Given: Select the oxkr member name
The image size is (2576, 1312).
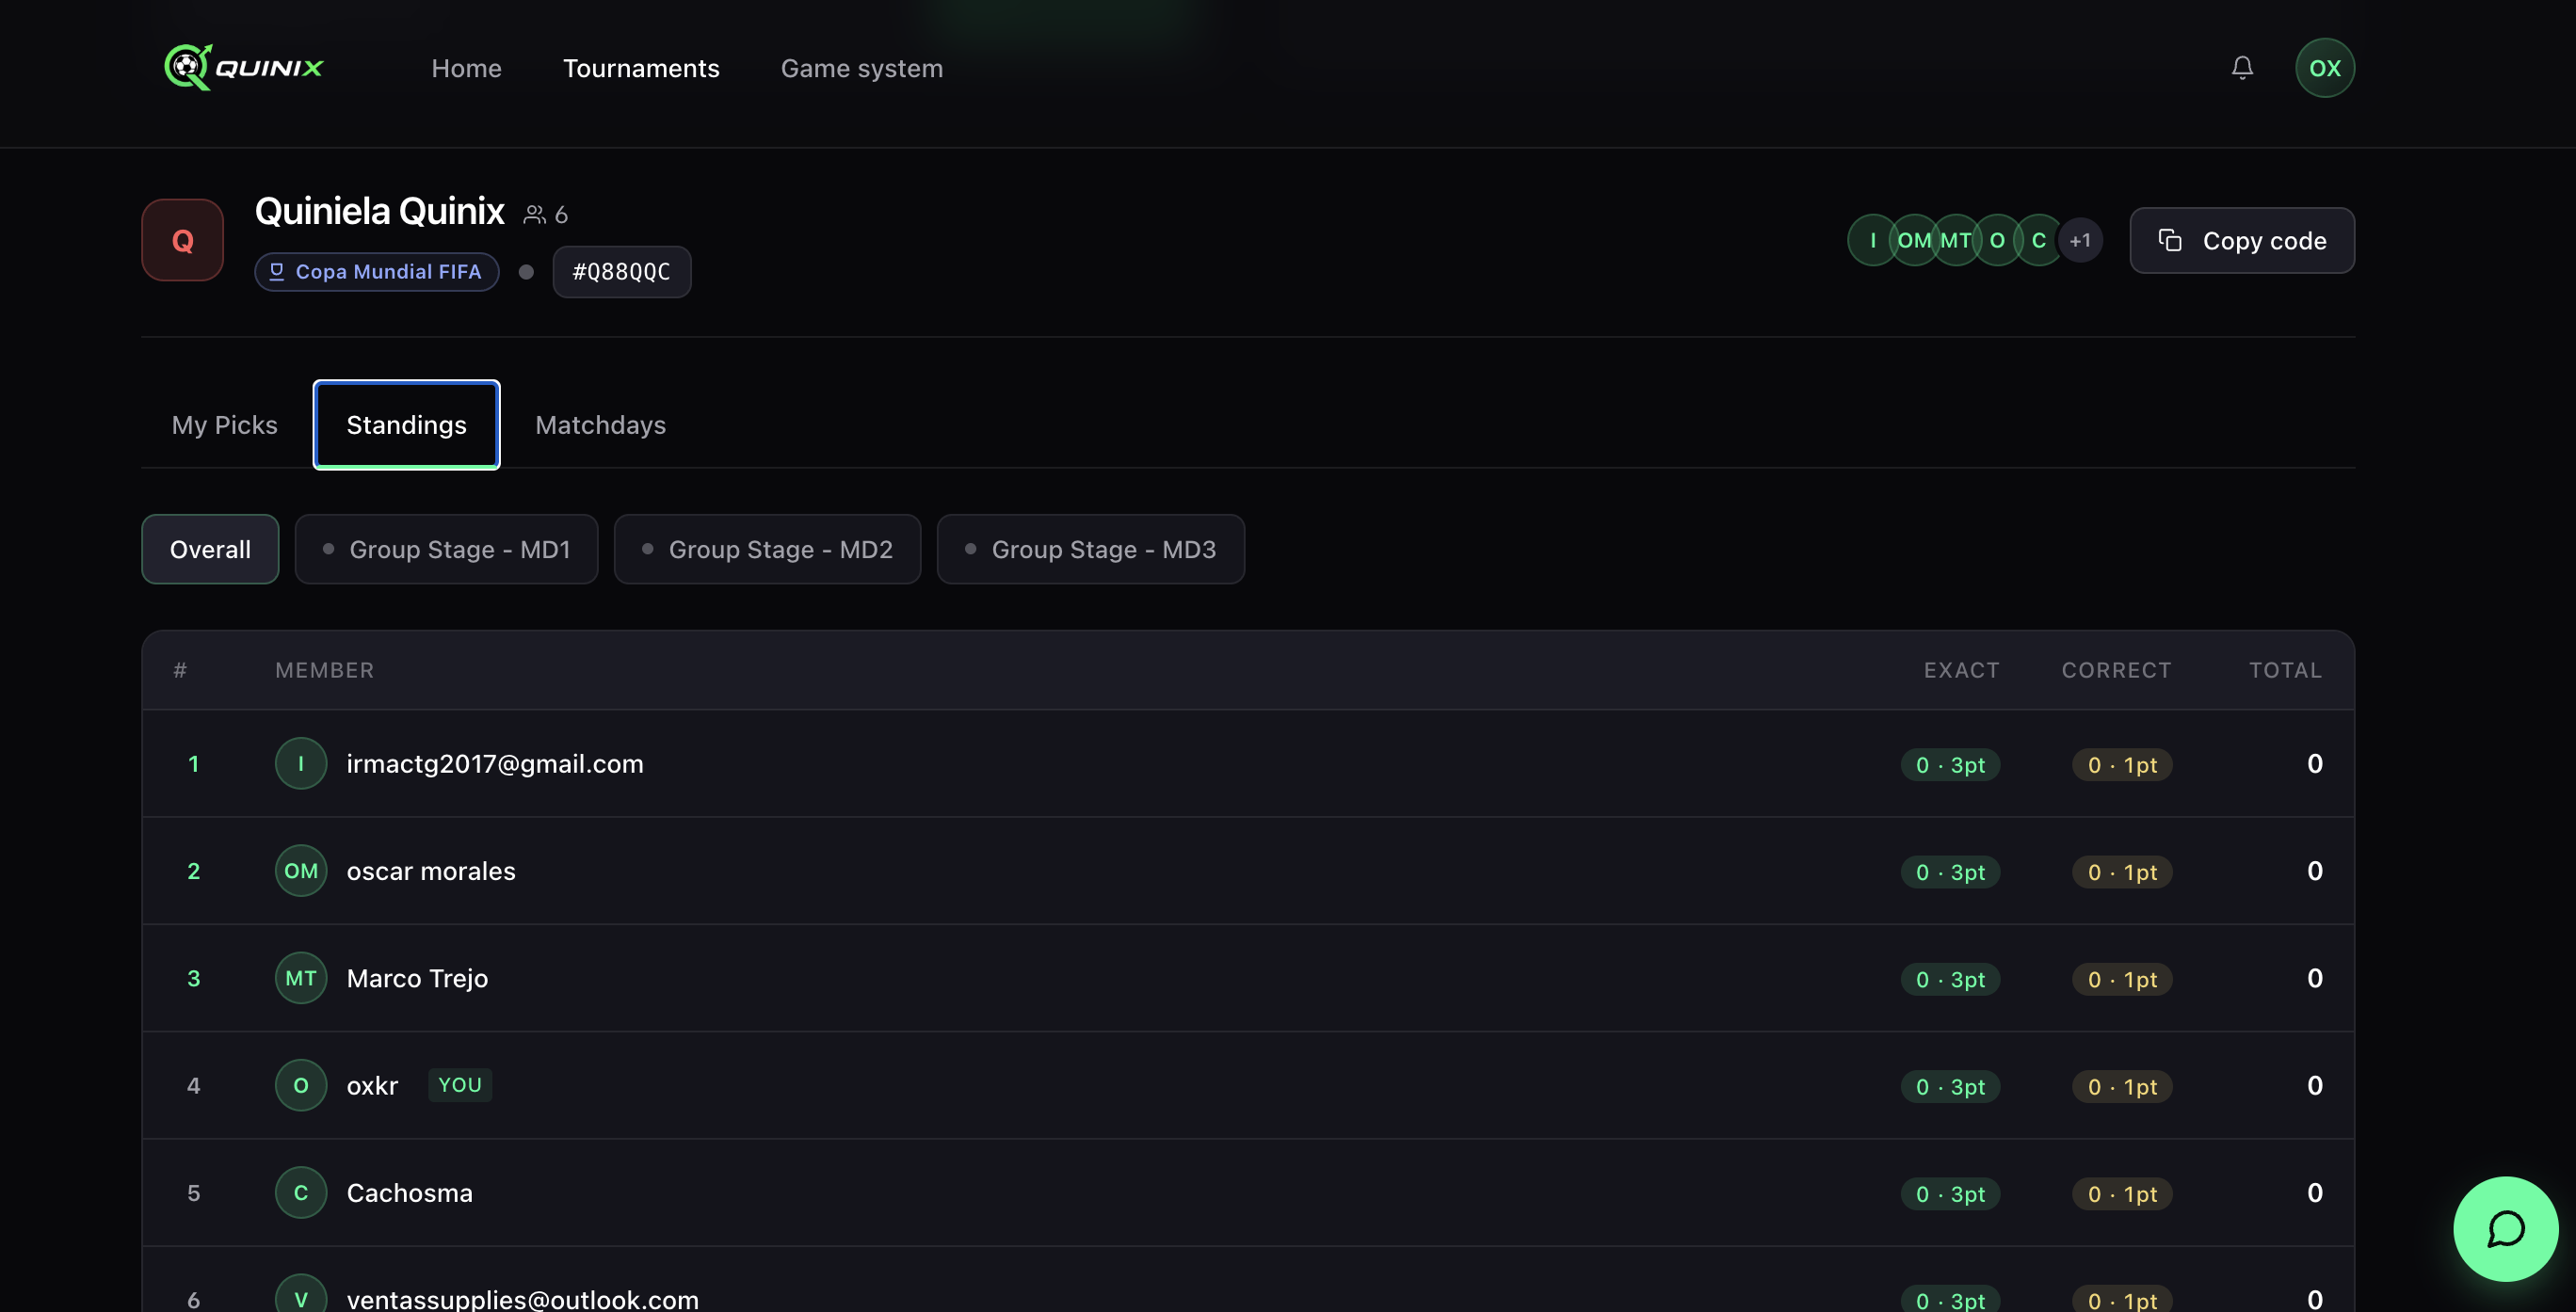Looking at the screenshot, I should tap(372, 1086).
